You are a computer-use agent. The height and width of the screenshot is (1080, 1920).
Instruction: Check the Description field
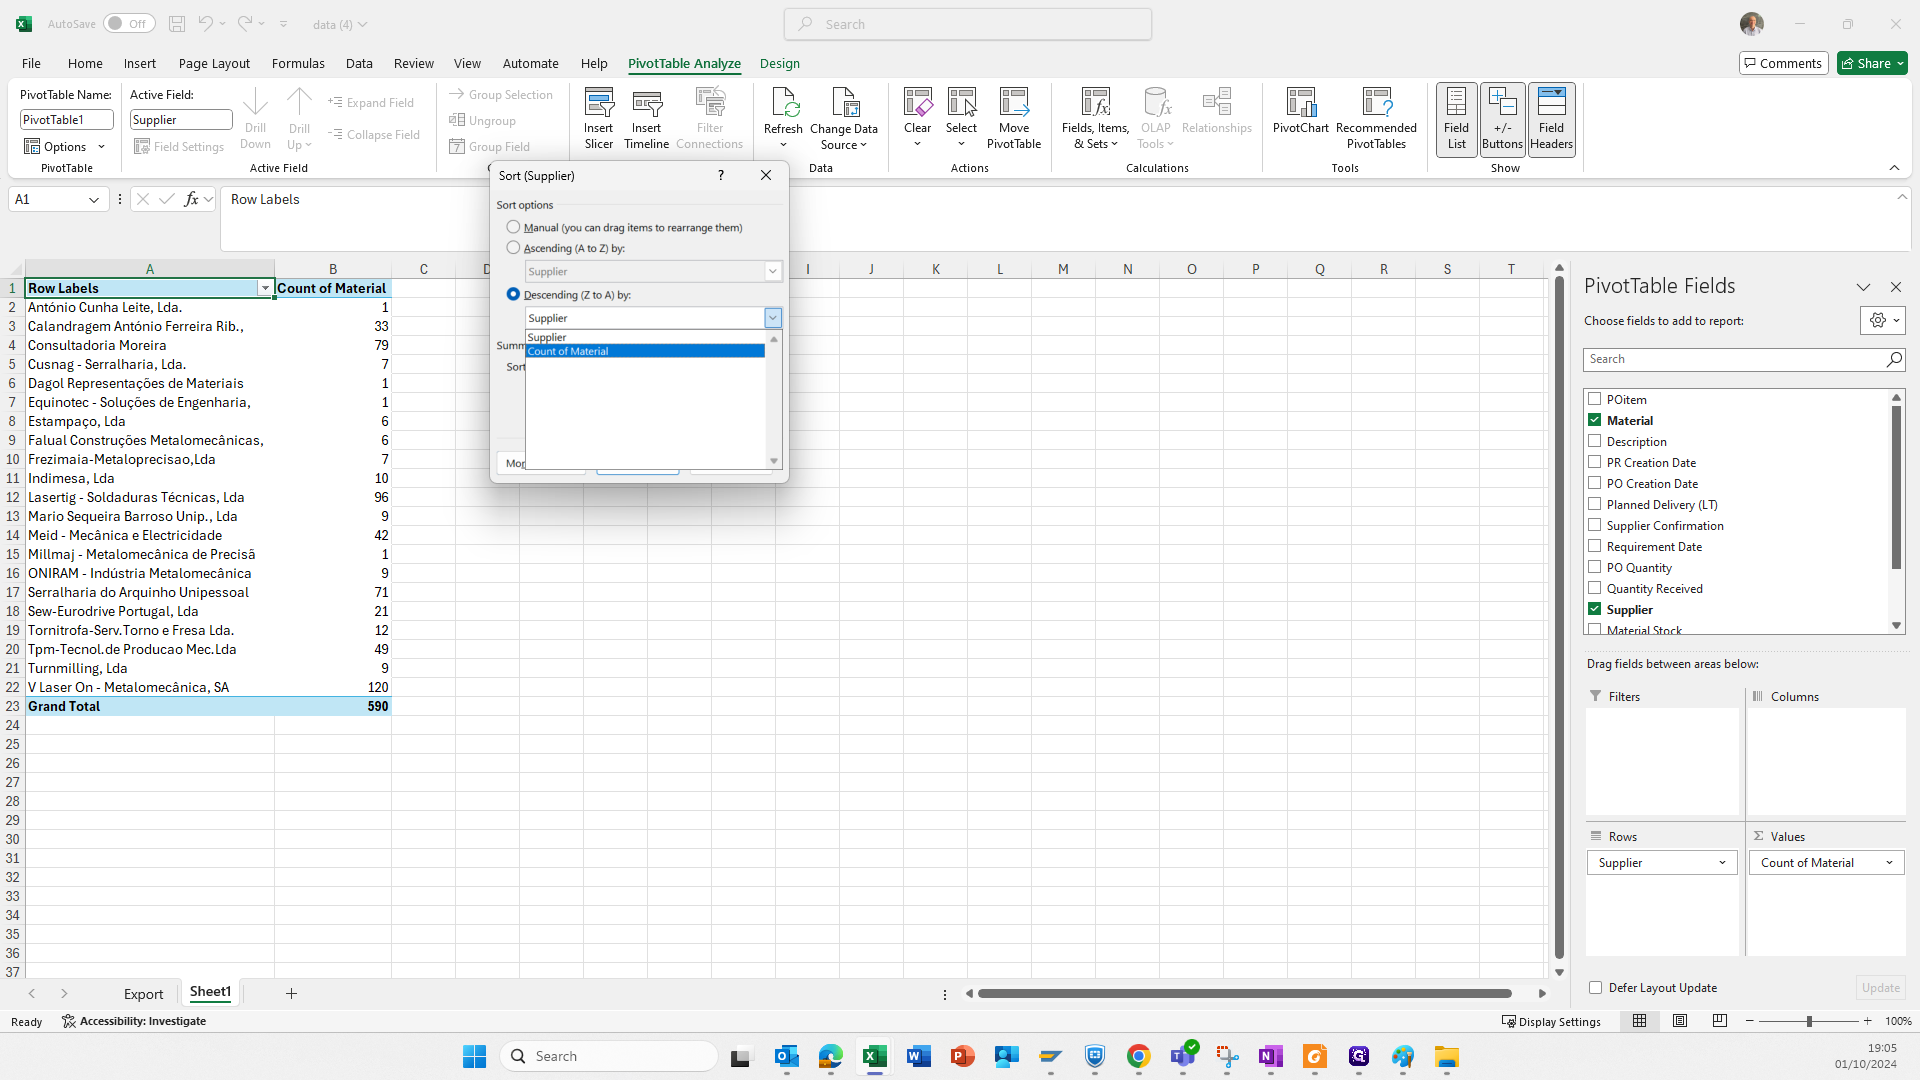coord(1594,441)
